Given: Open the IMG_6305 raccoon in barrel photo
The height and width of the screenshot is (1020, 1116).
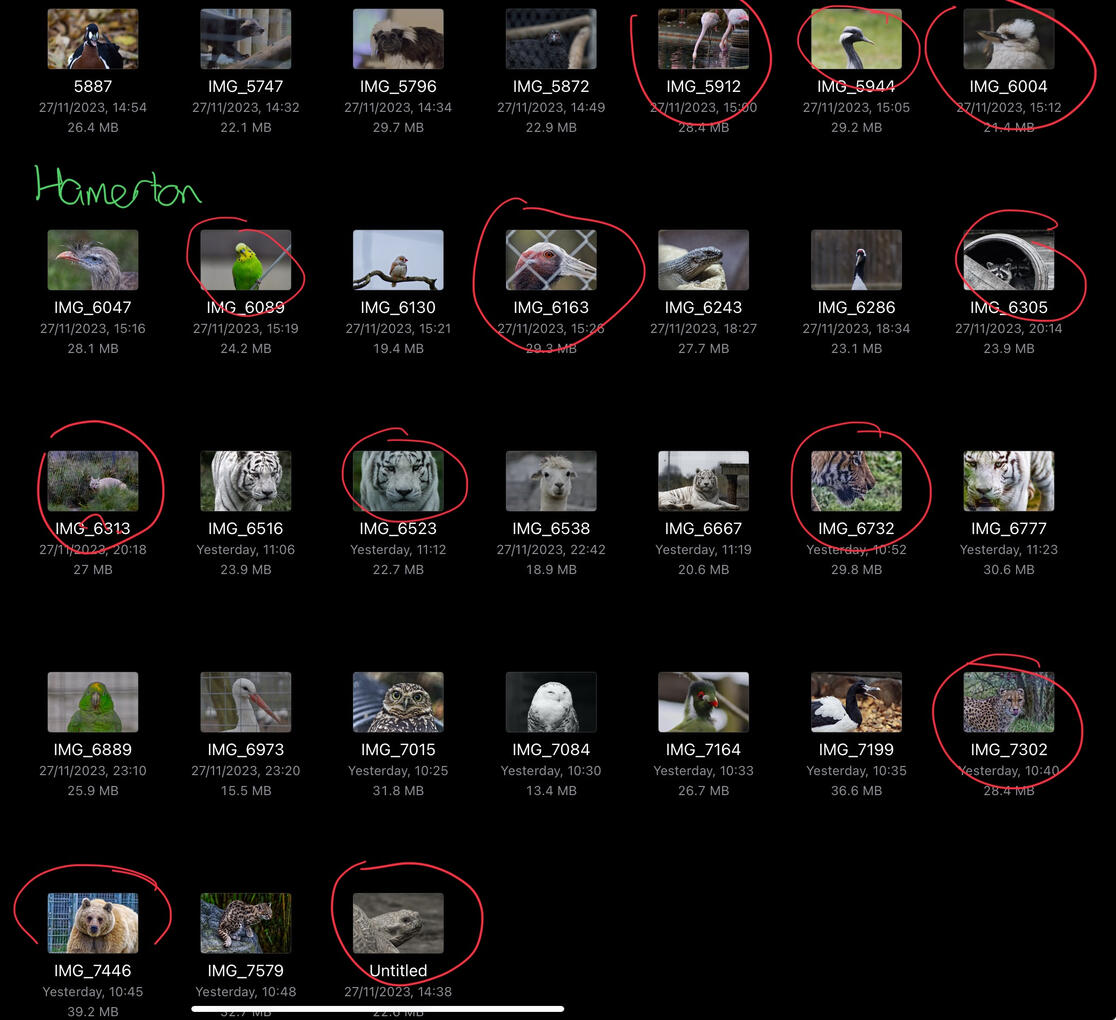Looking at the screenshot, I should (x=1008, y=260).
